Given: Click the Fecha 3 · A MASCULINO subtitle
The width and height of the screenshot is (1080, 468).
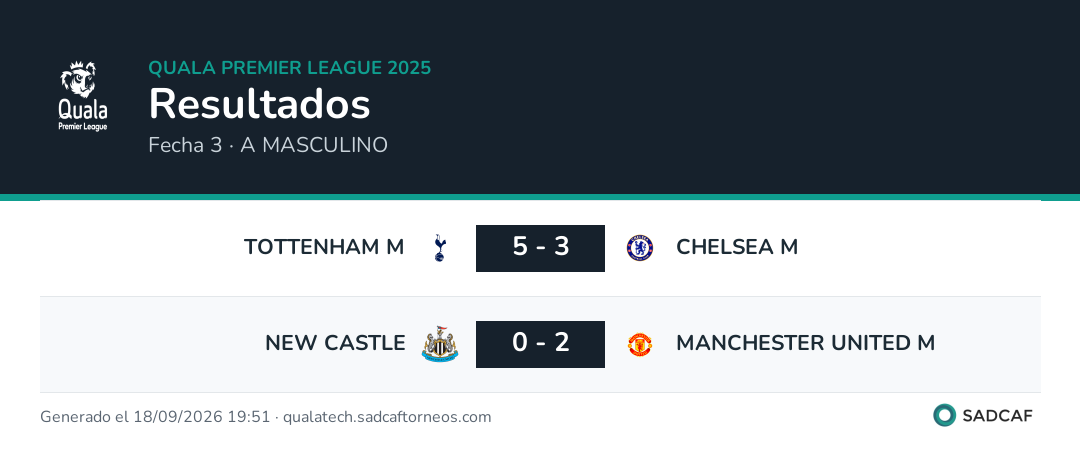Looking at the screenshot, I should (x=268, y=145).
